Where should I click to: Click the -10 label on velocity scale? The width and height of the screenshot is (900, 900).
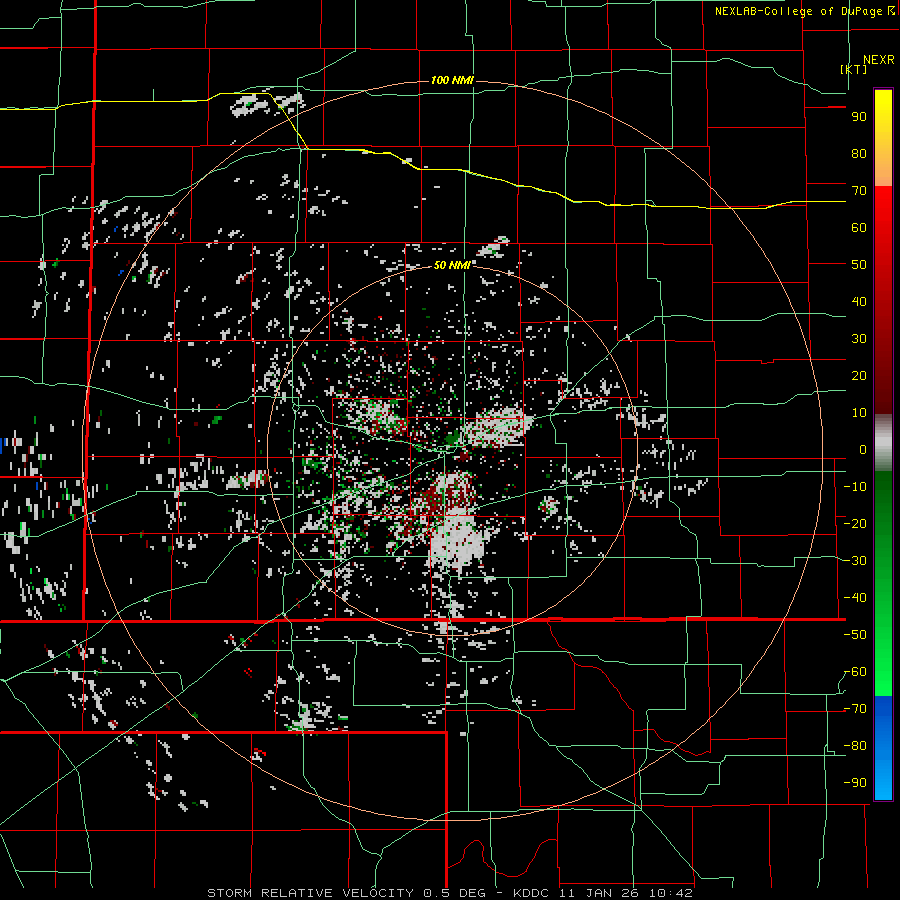pyautogui.click(x=855, y=487)
